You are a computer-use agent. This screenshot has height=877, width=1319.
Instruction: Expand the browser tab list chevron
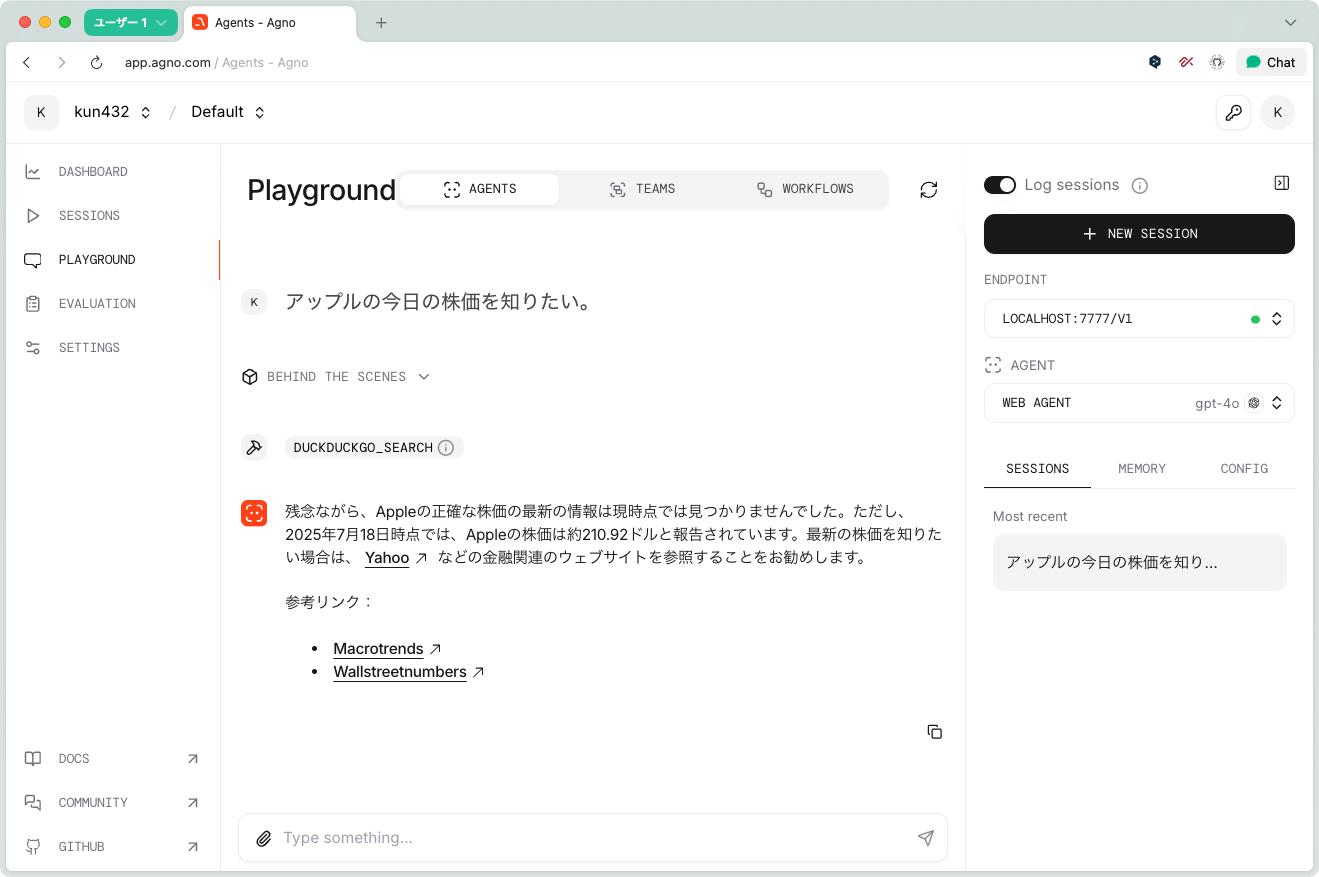1290,23
